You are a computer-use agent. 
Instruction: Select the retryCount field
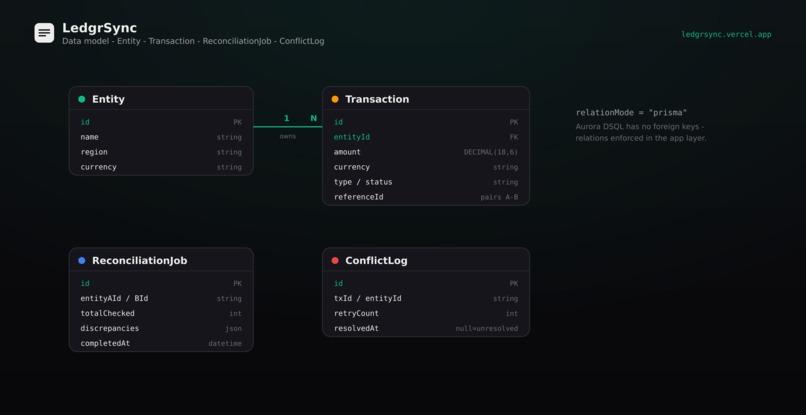426,313
